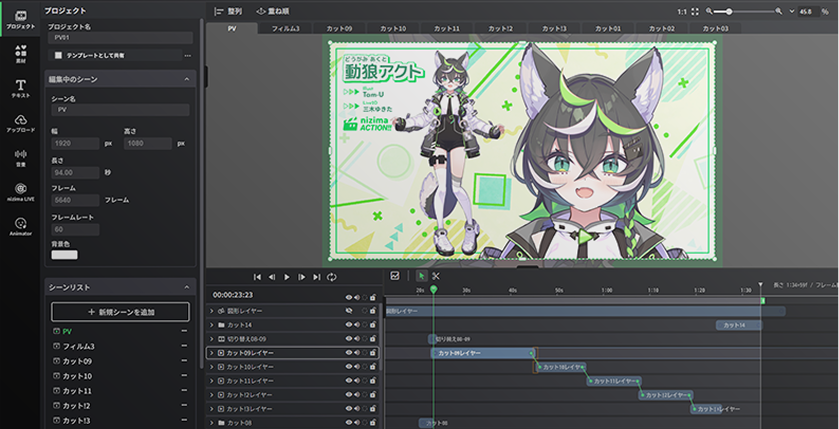Click the 重ね順 stacking order tool
Image resolution: width=839 pixels, height=429 pixels.
pyautogui.click(x=273, y=11)
